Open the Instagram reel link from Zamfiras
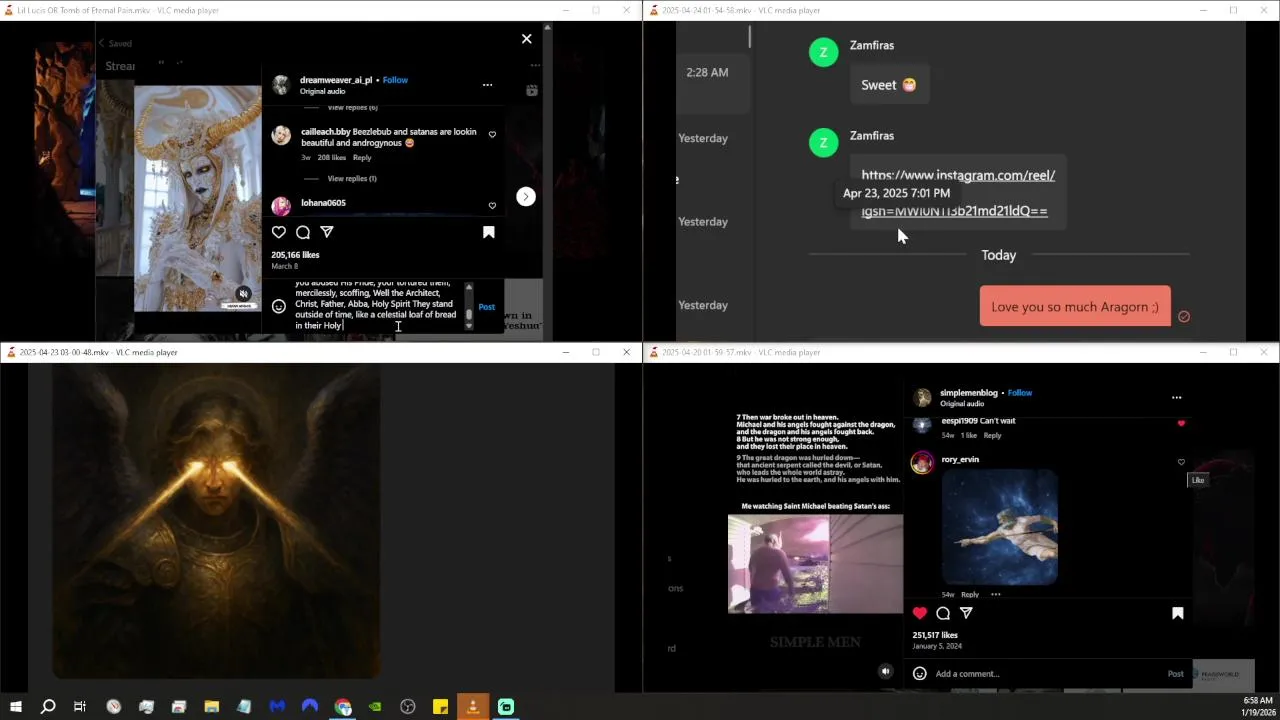Image resolution: width=1280 pixels, height=720 pixels. pyautogui.click(x=956, y=192)
